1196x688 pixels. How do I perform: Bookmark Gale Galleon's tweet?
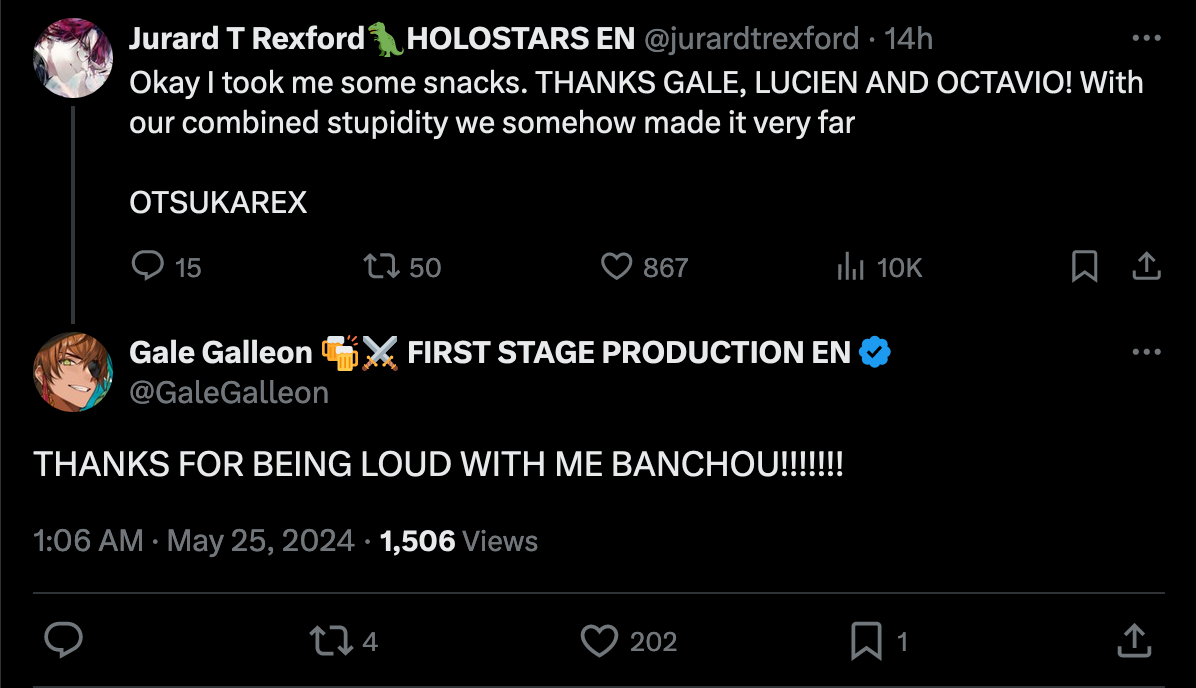coord(866,640)
